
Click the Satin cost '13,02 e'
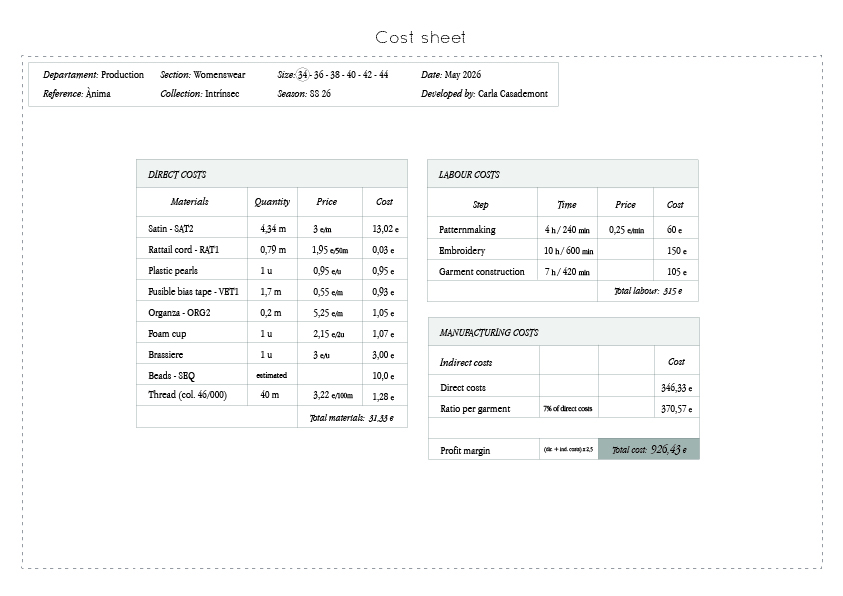(x=385, y=228)
